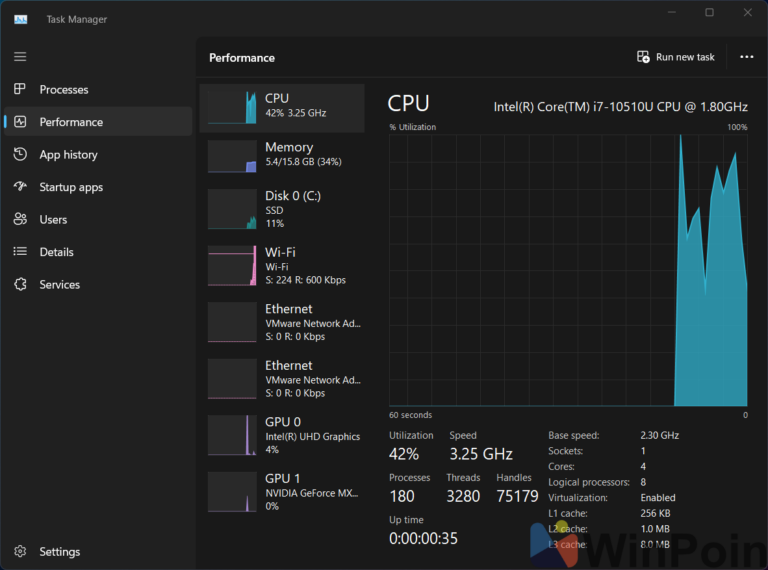Click the Run new task button
This screenshot has height=570, width=768.
click(x=676, y=57)
